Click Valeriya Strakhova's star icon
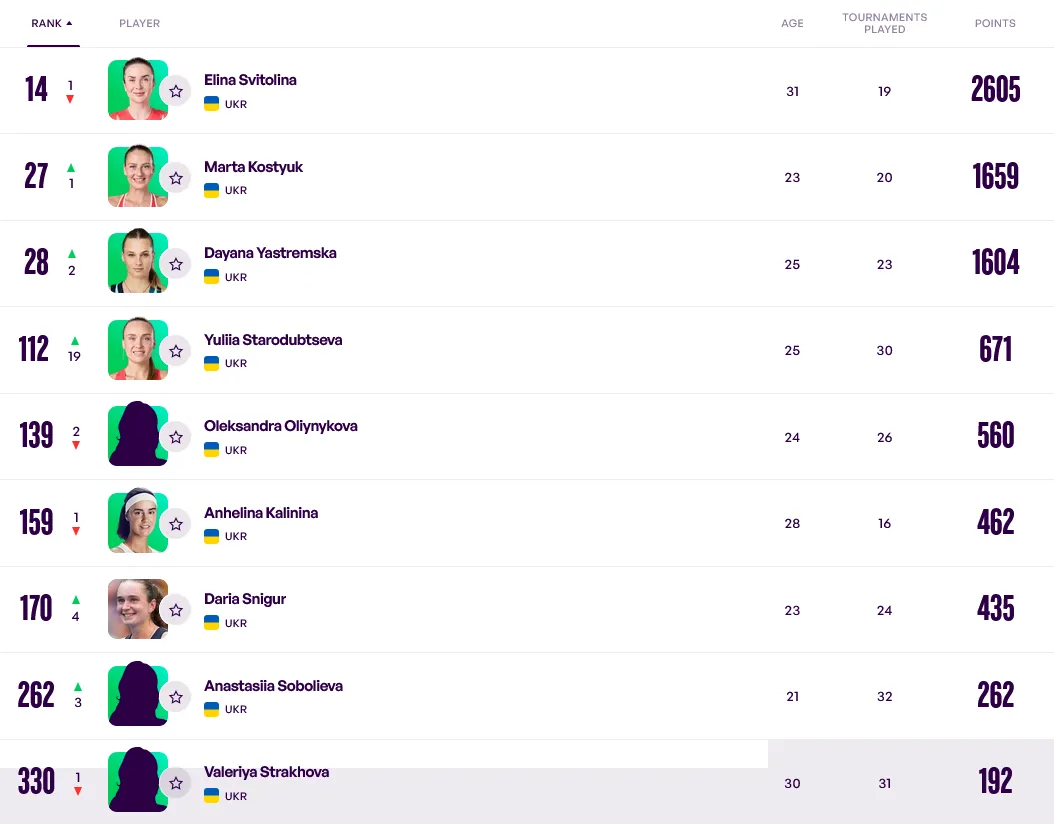This screenshot has width=1054, height=824. (176, 783)
